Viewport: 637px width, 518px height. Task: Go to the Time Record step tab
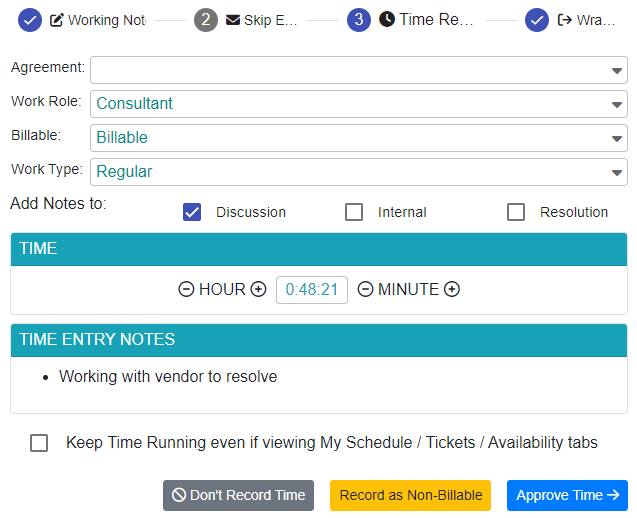[410, 20]
